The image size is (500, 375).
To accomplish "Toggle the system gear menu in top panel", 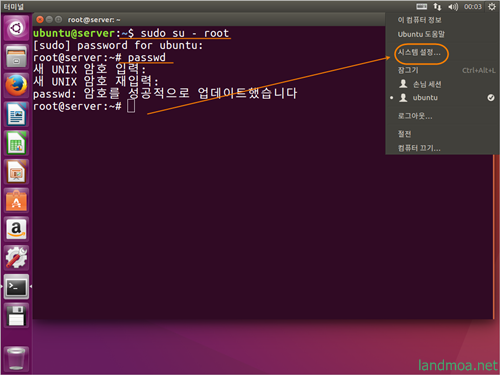I will (x=492, y=6).
